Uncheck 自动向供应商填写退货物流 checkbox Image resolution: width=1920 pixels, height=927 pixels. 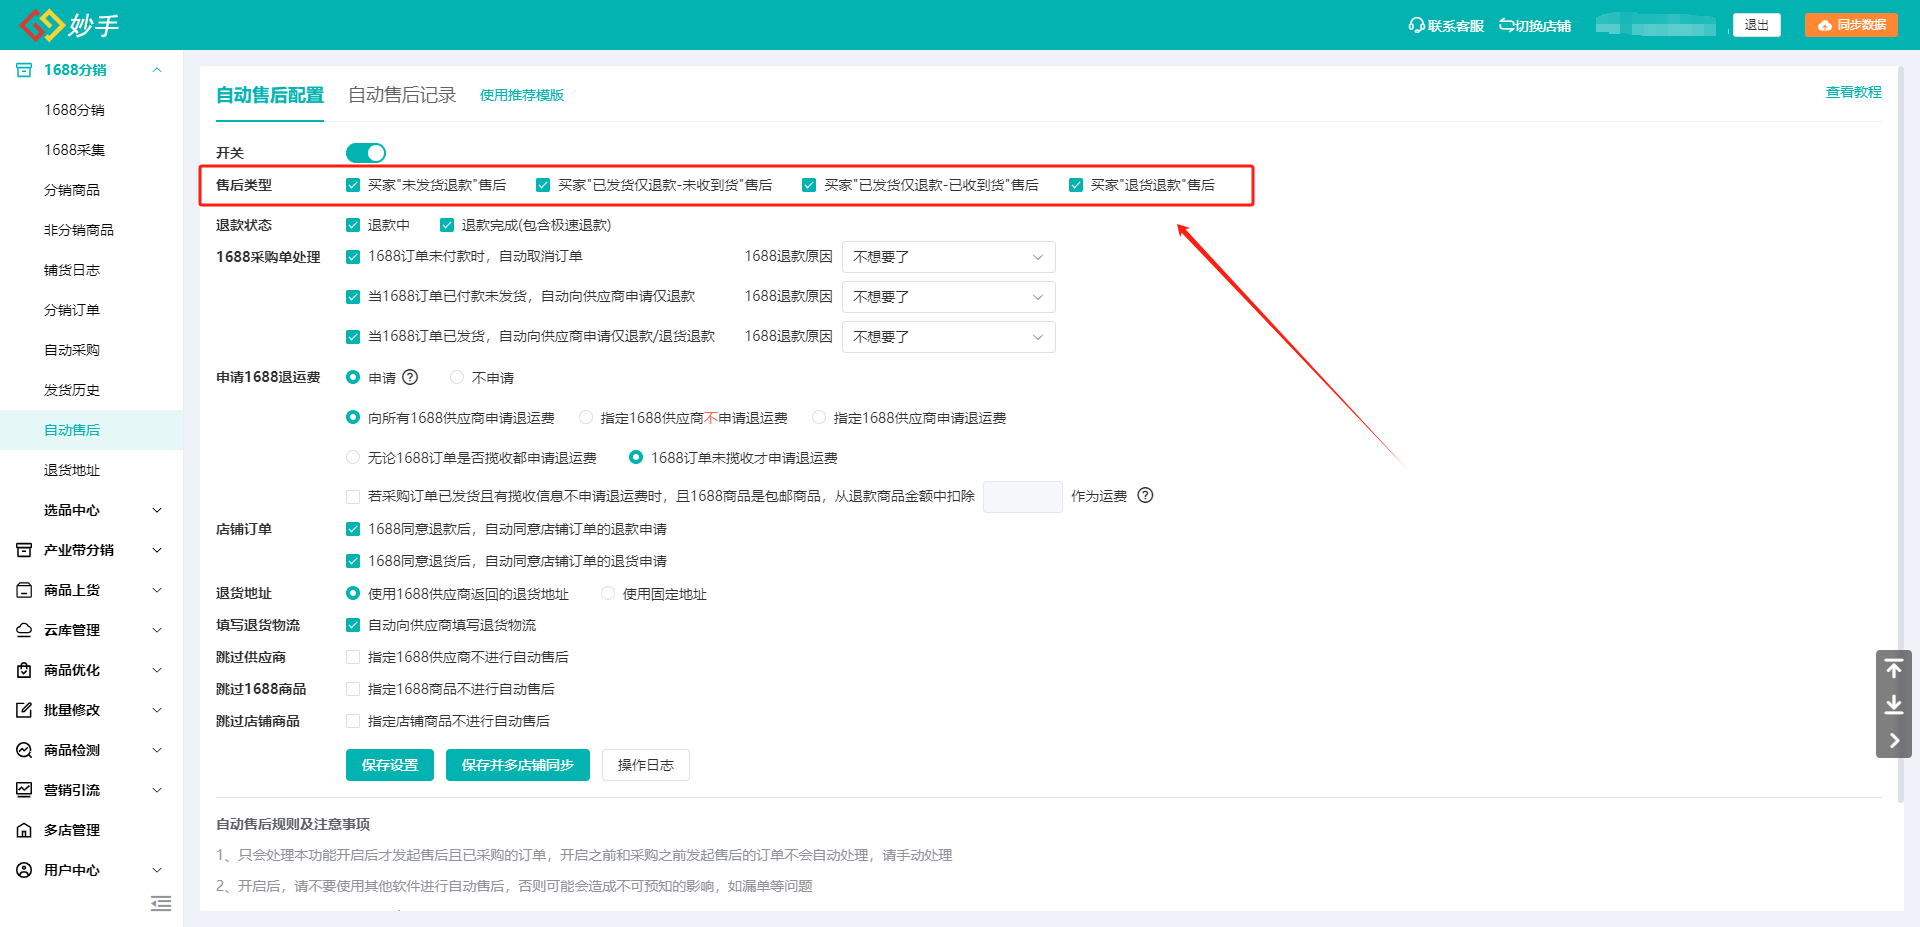pyautogui.click(x=353, y=625)
